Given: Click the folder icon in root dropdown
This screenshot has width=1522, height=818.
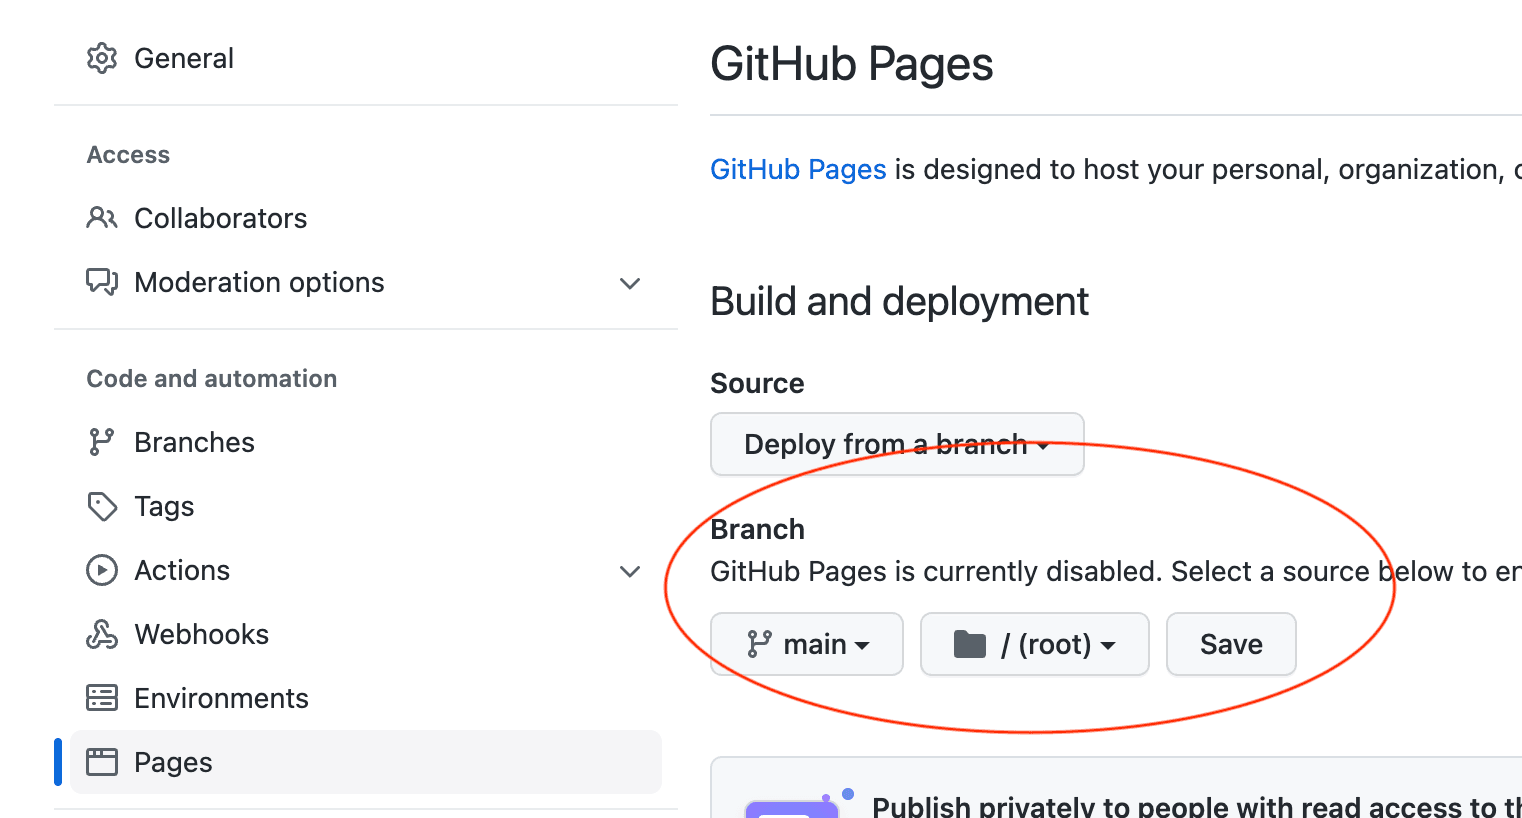Looking at the screenshot, I should click(x=970, y=644).
